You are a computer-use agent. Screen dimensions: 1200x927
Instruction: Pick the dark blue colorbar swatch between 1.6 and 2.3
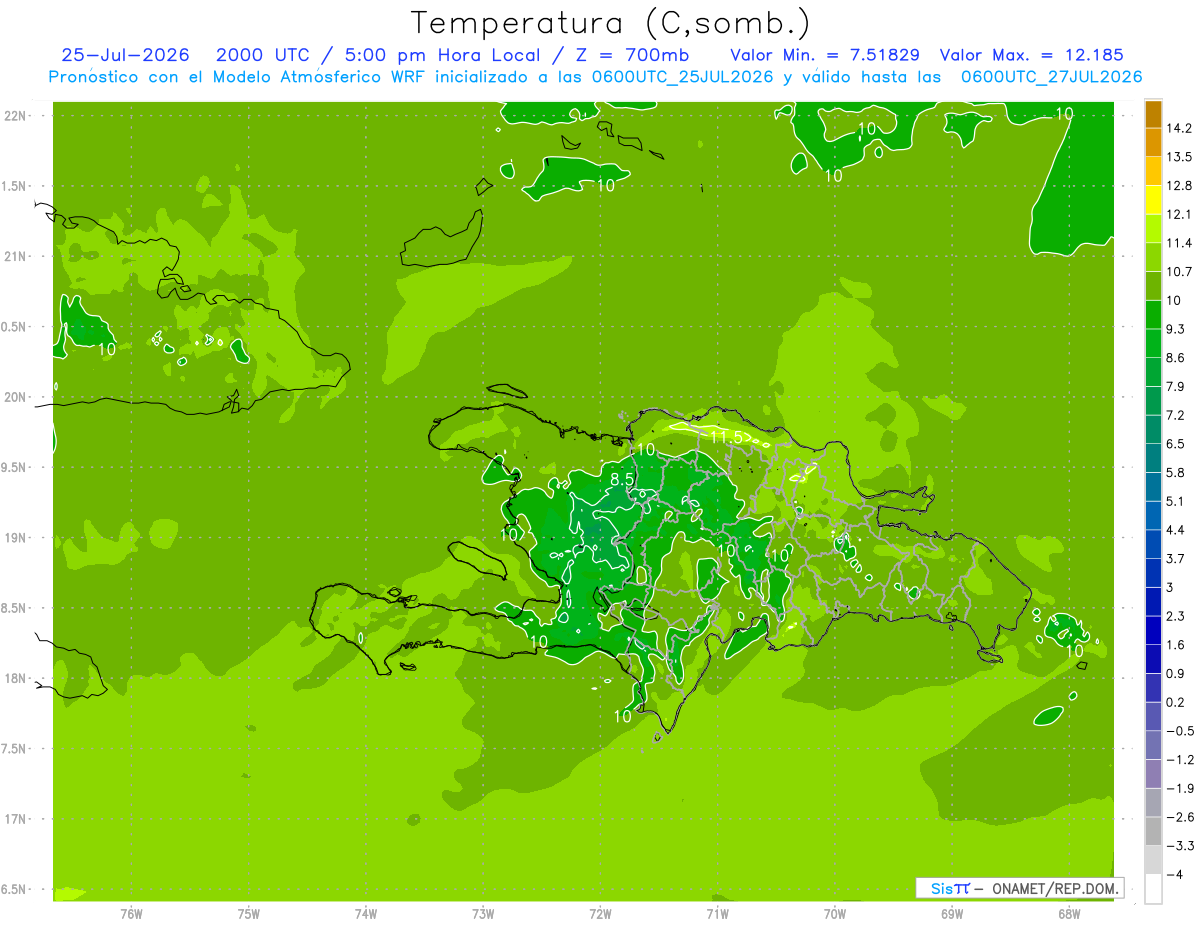(x=1153, y=630)
